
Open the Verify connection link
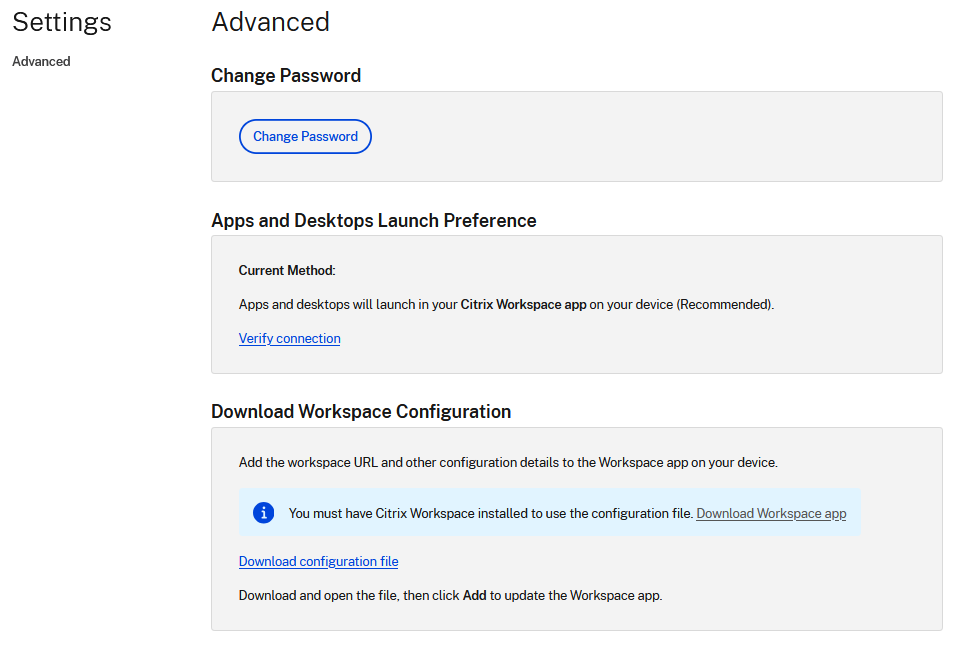pos(289,339)
